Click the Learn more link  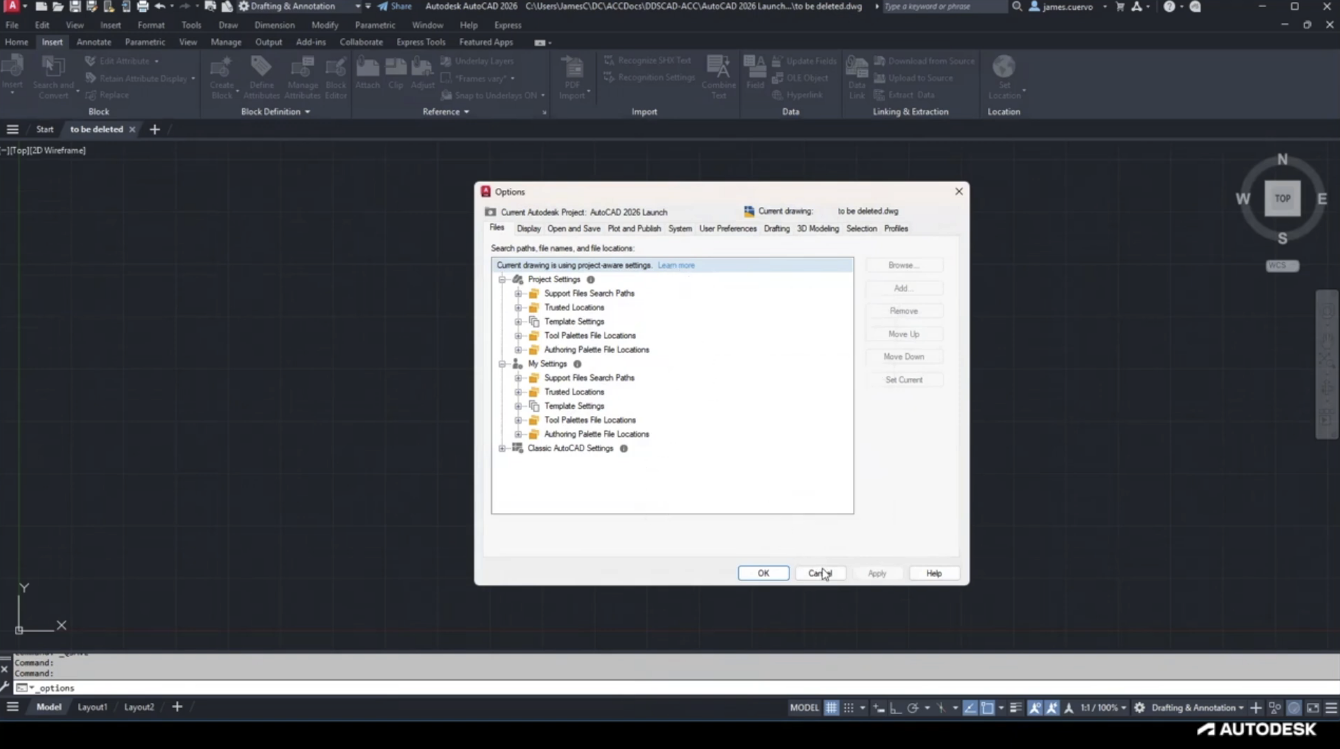(676, 266)
